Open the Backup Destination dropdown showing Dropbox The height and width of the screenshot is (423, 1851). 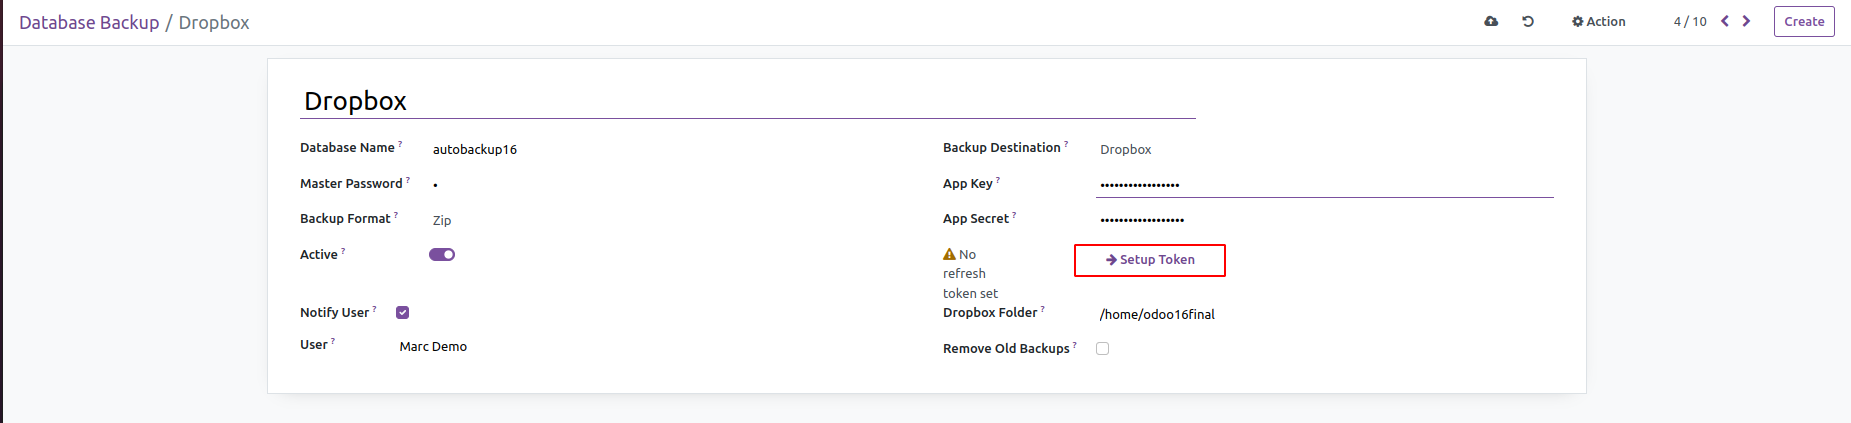1126,149
